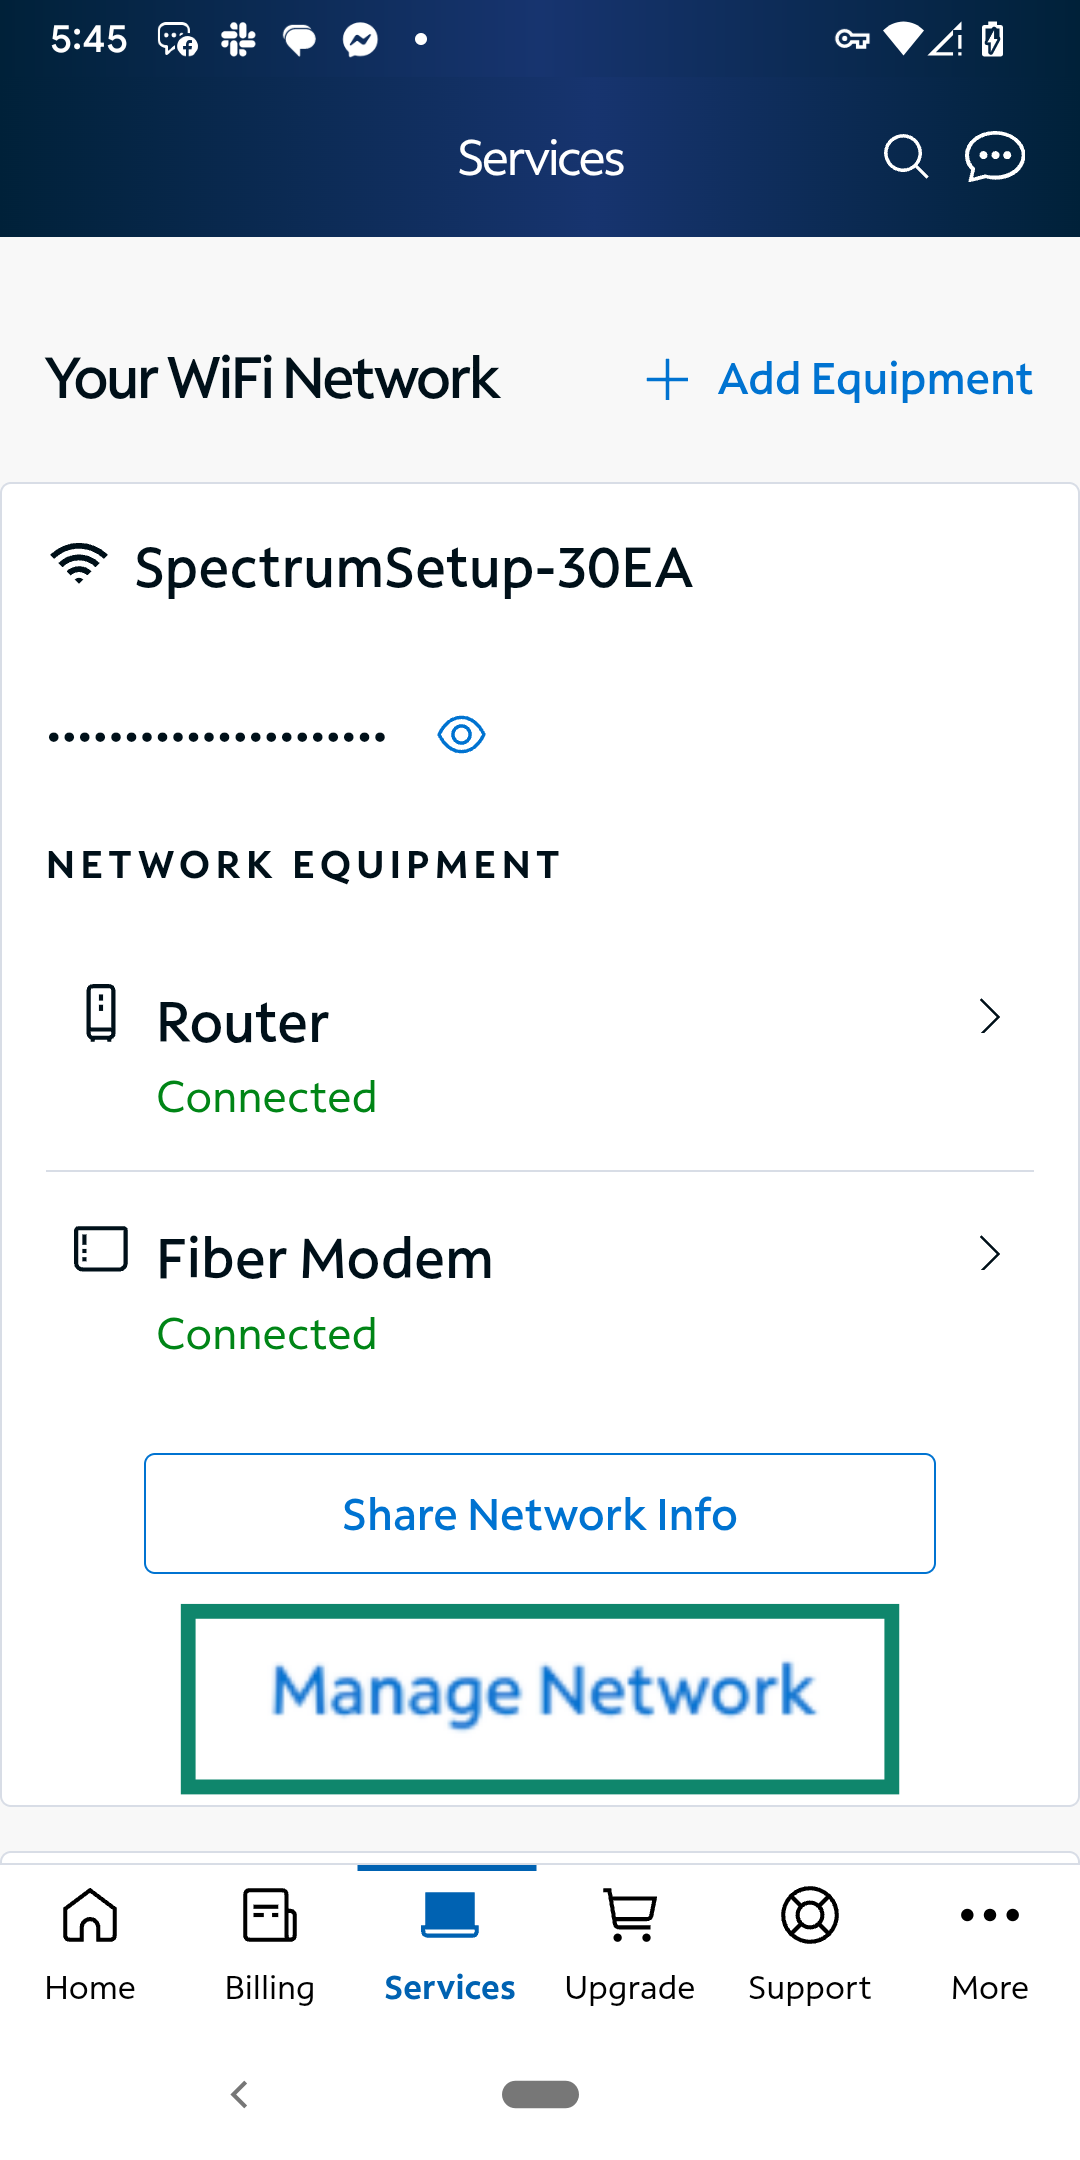Expand the Router details chevron
Viewport: 1080px width, 2160px height.
990,1017
